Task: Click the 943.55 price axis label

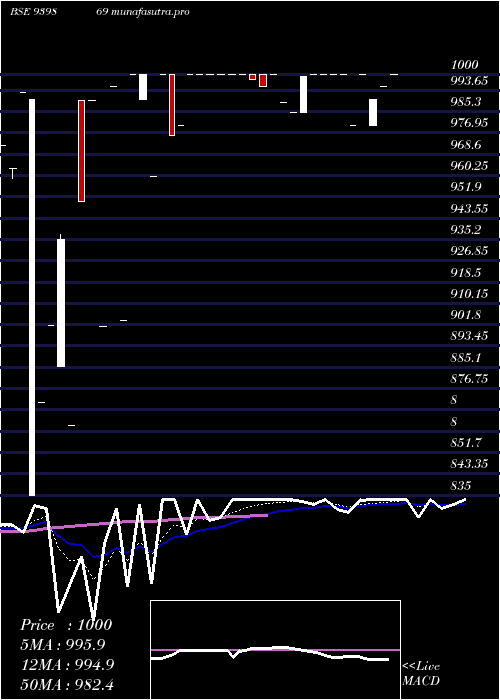Action: coord(469,208)
